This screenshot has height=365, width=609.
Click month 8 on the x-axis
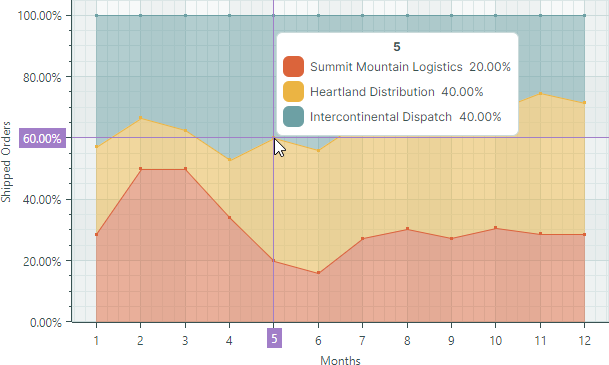pyautogui.click(x=407, y=341)
